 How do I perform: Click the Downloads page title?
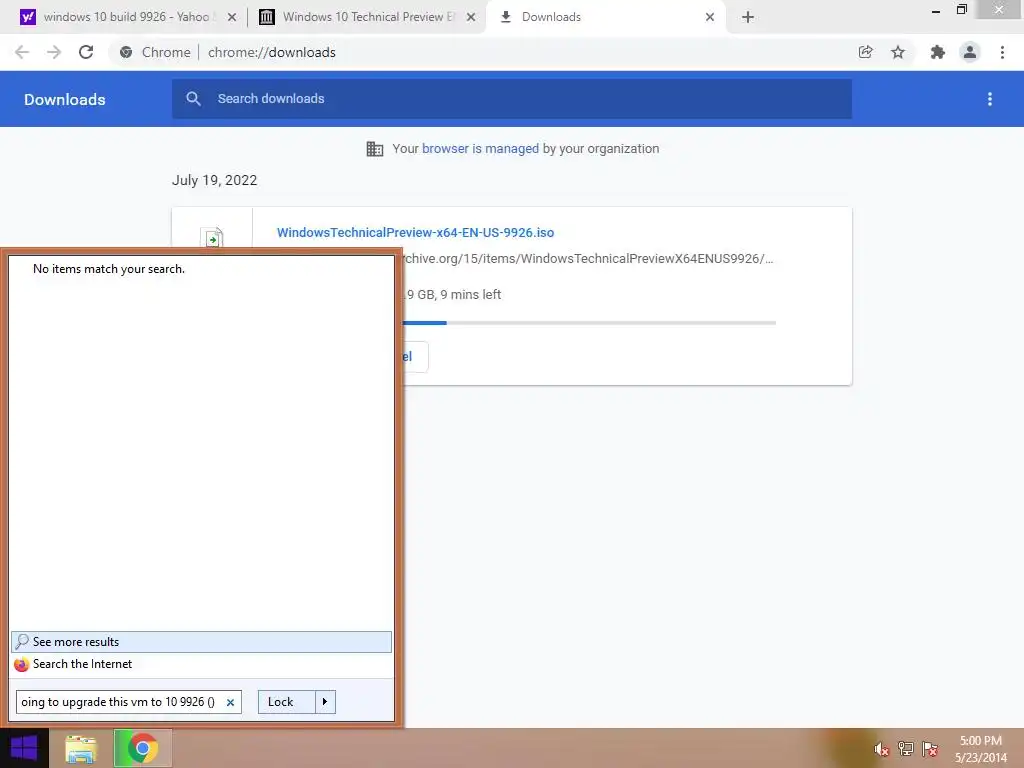click(x=65, y=99)
